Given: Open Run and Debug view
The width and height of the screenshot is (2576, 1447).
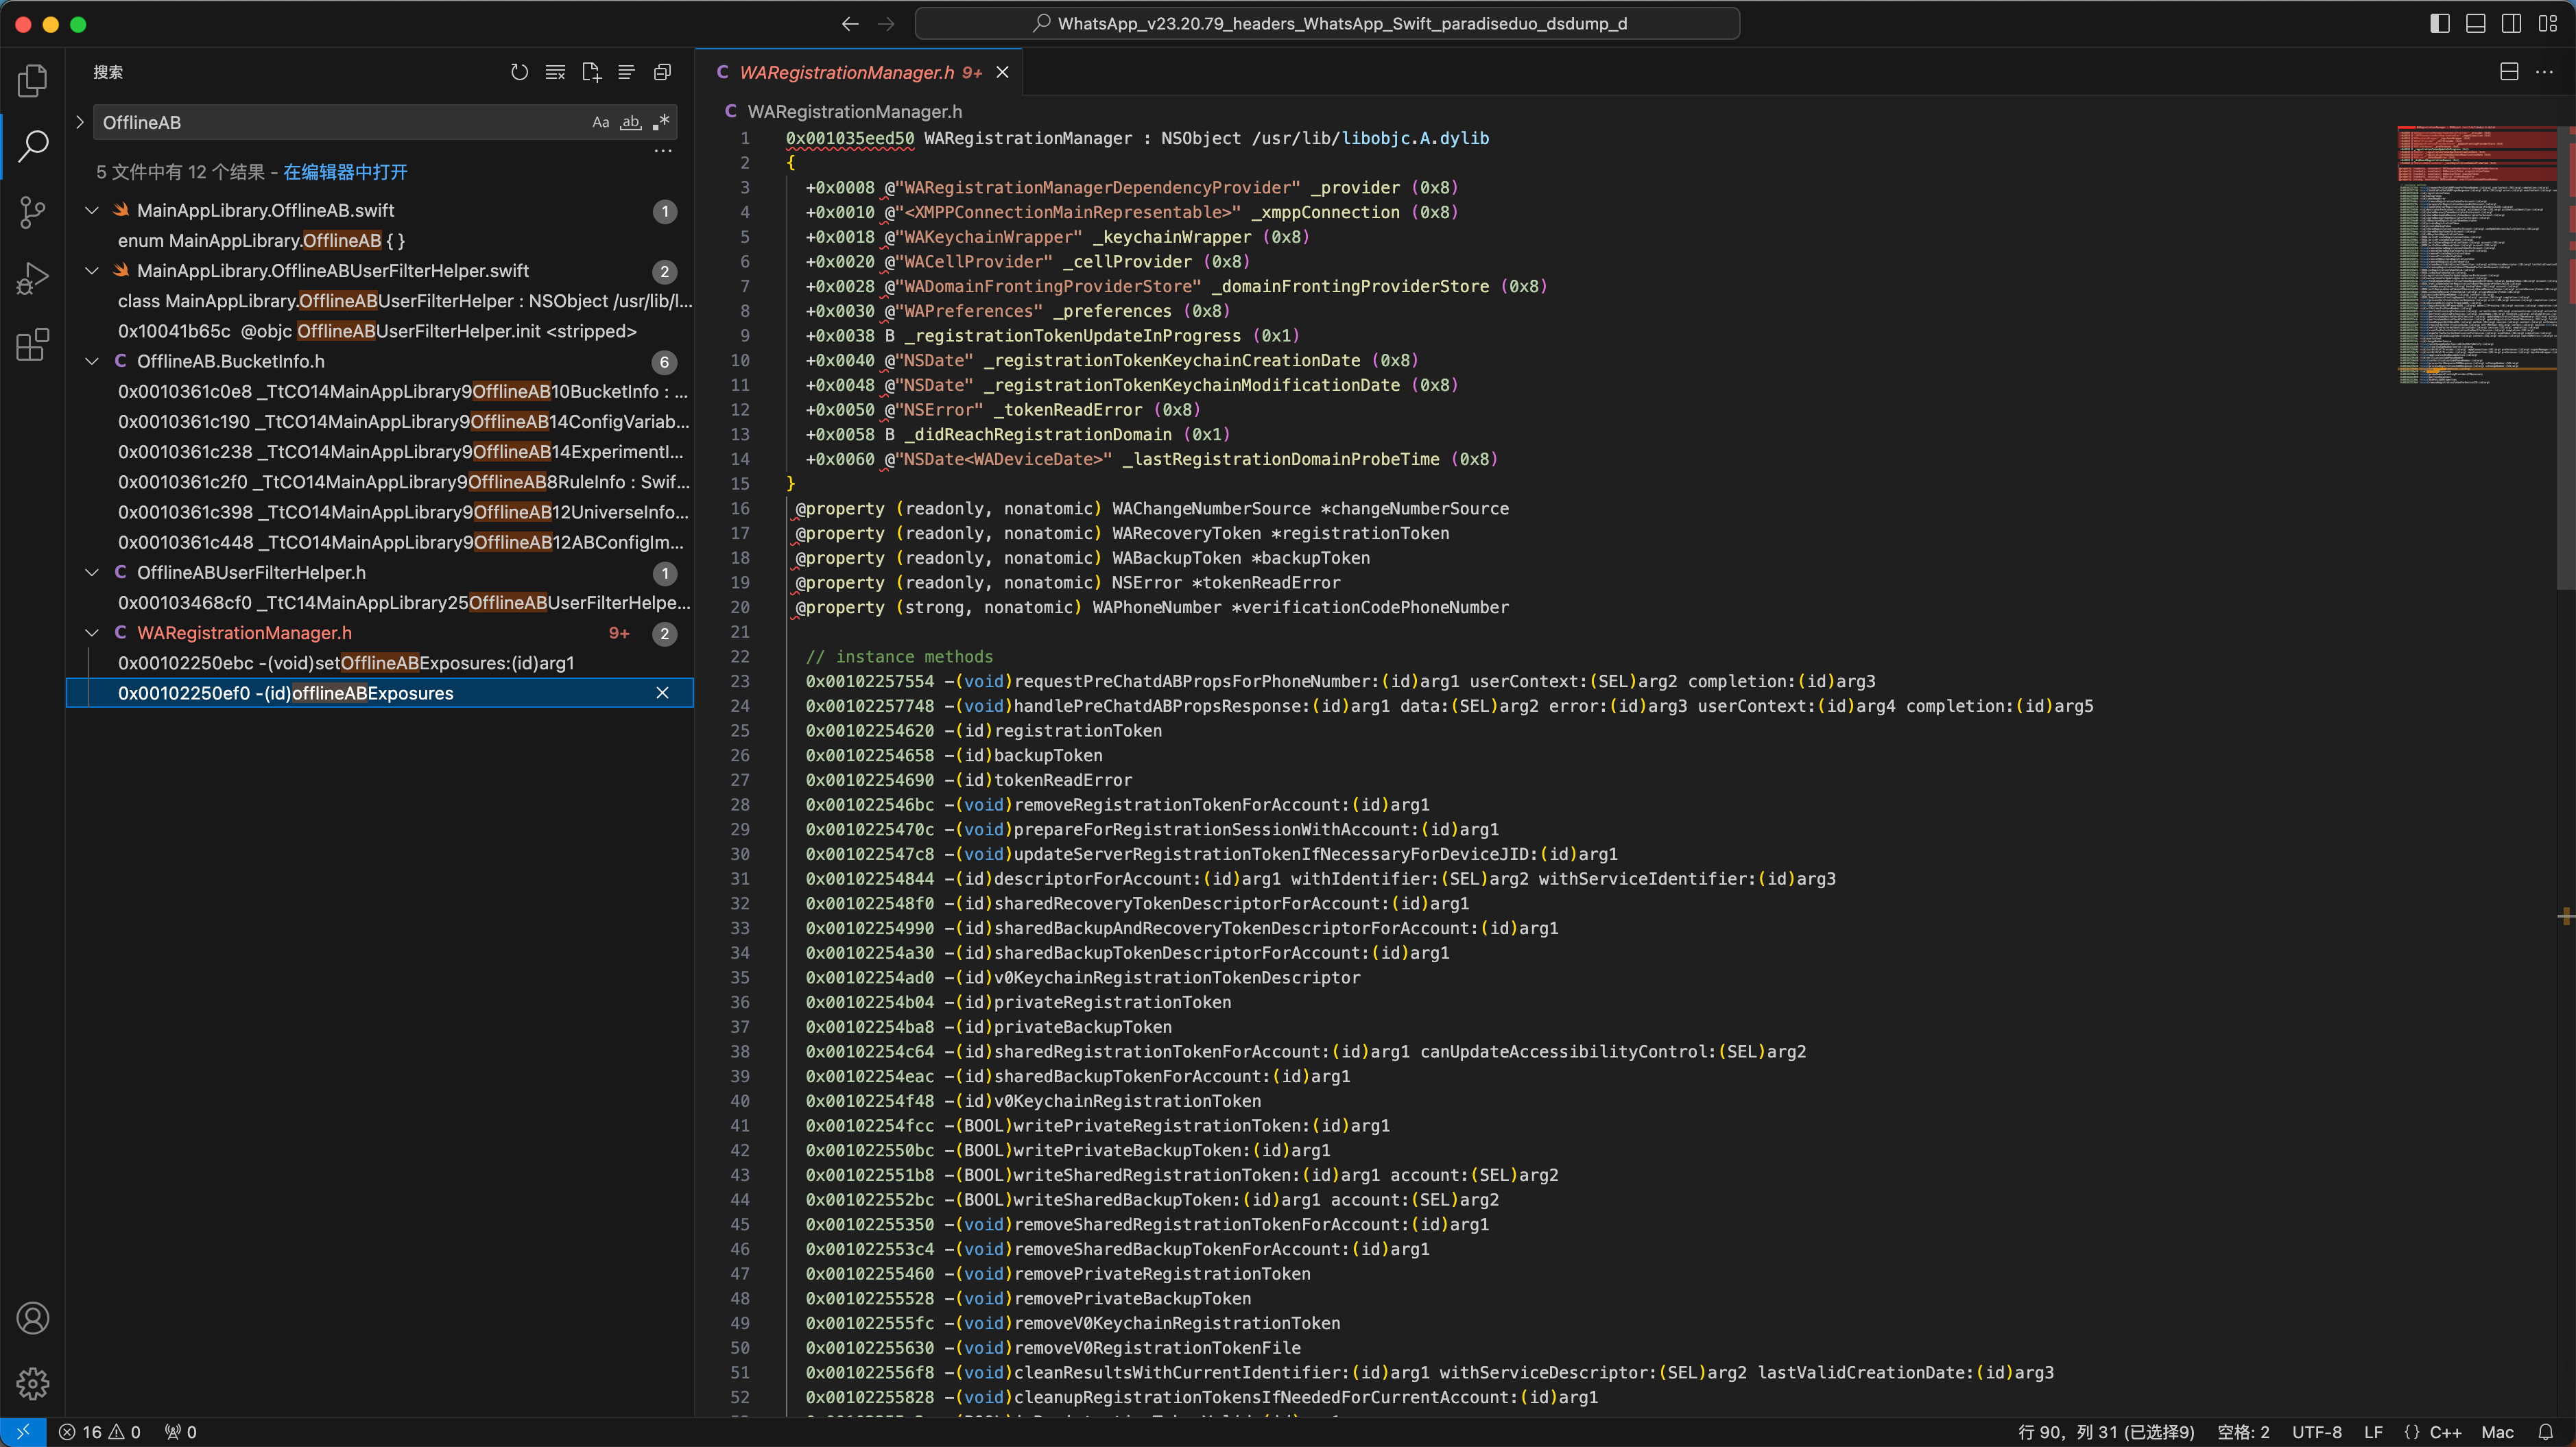Looking at the screenshot, I should point(32,278).
